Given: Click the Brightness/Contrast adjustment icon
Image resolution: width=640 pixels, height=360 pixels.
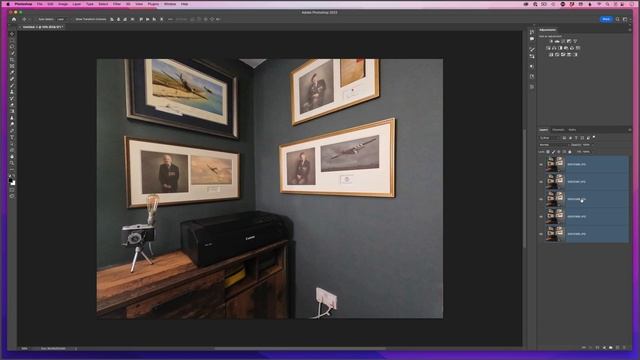Looking at the screenshot, I should coord(551,41).
